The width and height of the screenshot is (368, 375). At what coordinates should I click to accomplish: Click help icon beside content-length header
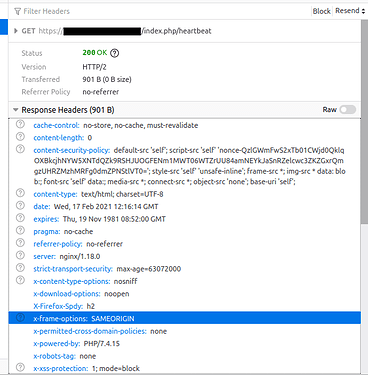[20, 137]
